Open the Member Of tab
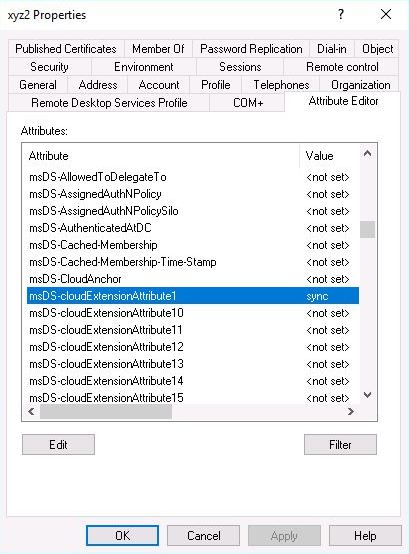This screenshot has width=409, height=554. tap(158, 49)
